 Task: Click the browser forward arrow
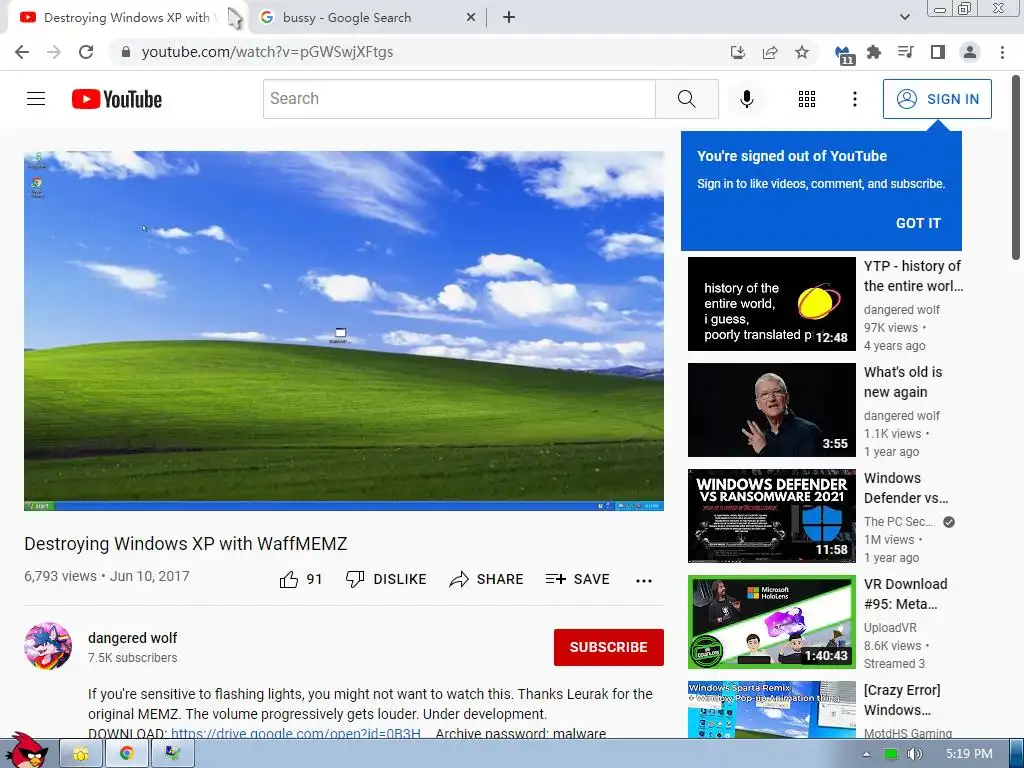(54, 52)
